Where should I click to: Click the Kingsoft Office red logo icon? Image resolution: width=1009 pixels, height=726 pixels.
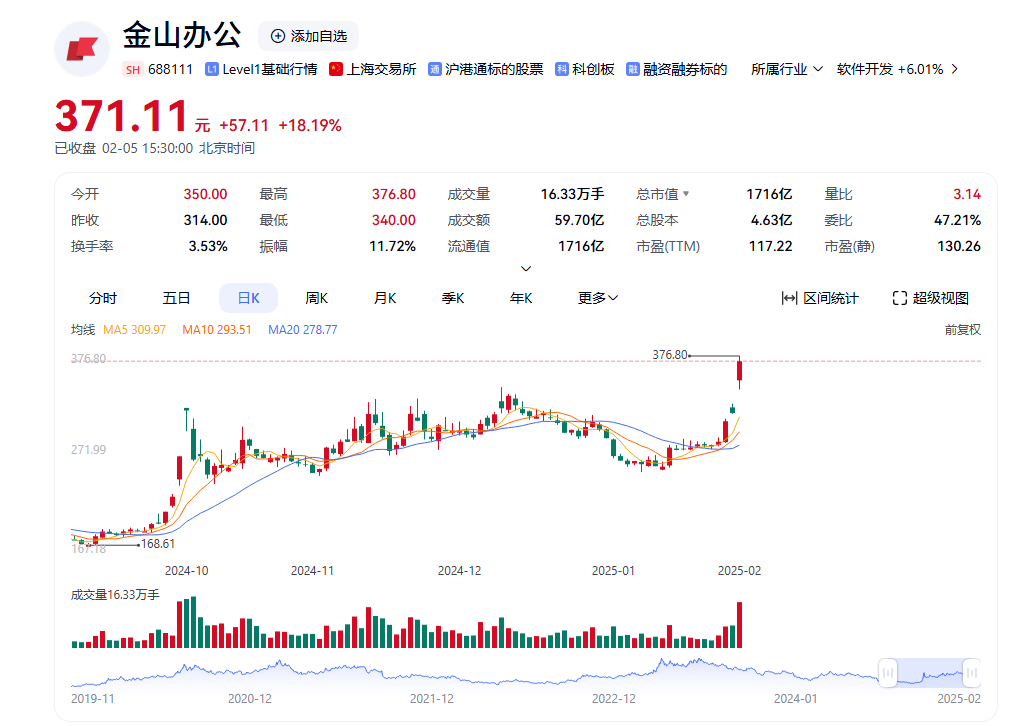pos(82,49)
